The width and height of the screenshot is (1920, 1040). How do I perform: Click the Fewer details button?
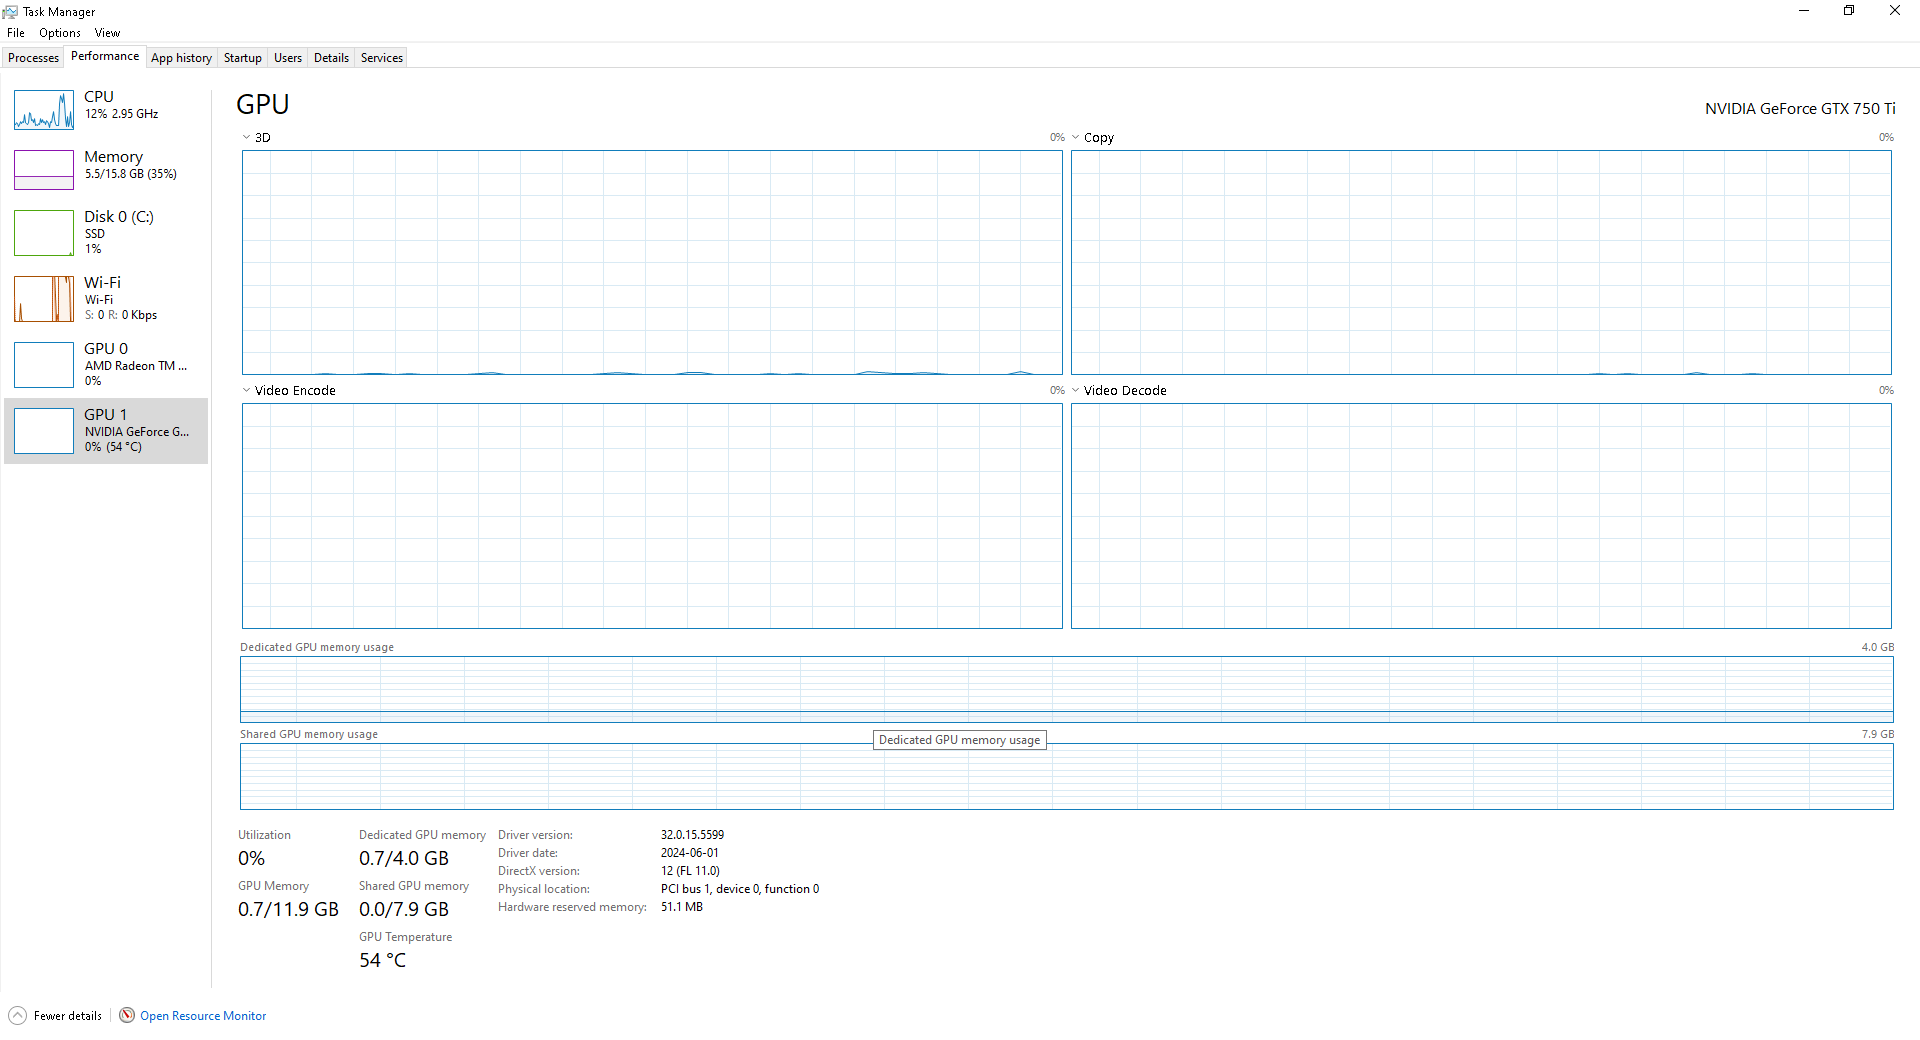pos(67,1016)
